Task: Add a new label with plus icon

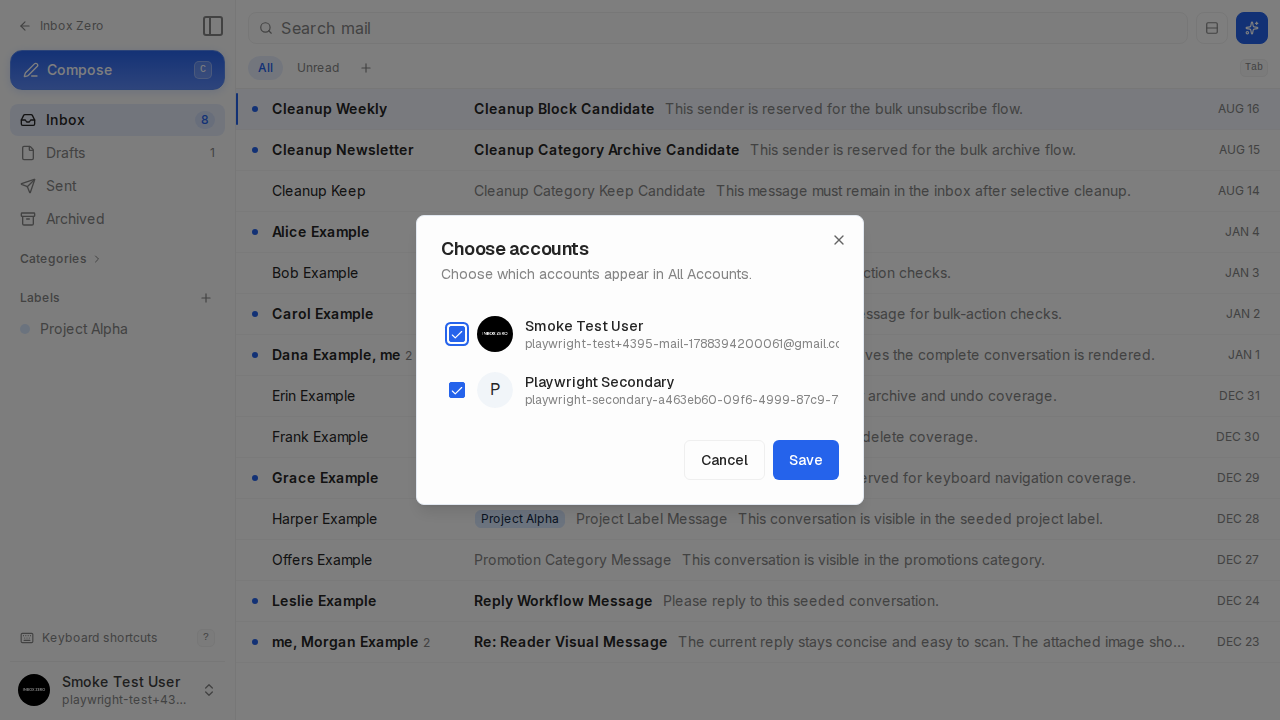Action: (206, 298)
